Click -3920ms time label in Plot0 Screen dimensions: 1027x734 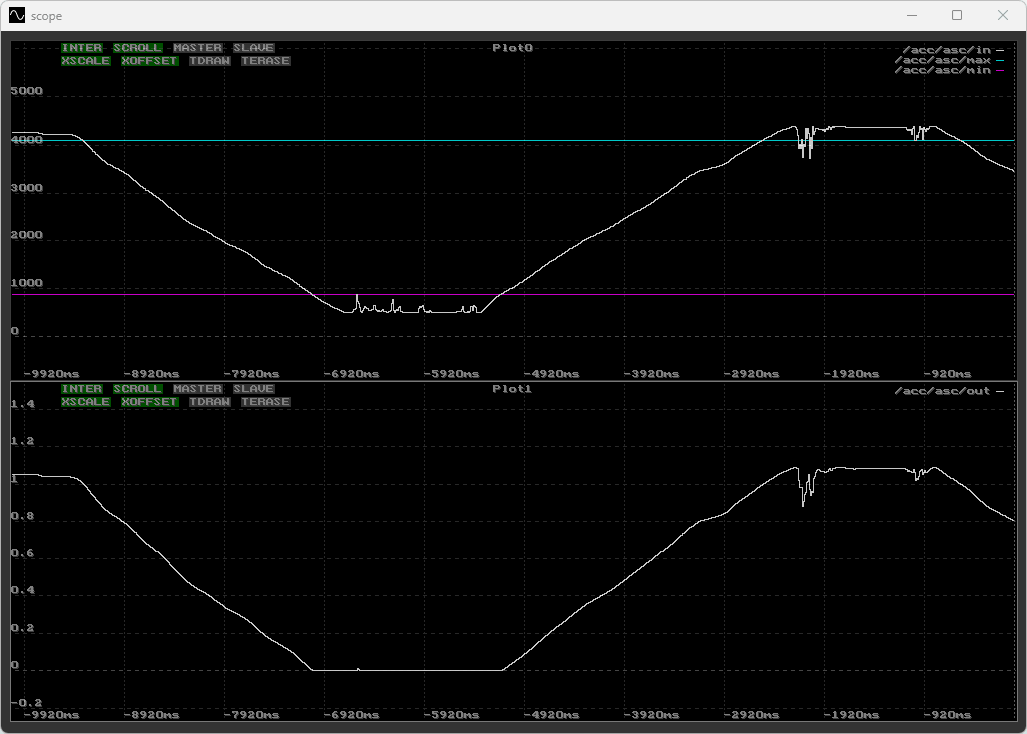point(652,374)
